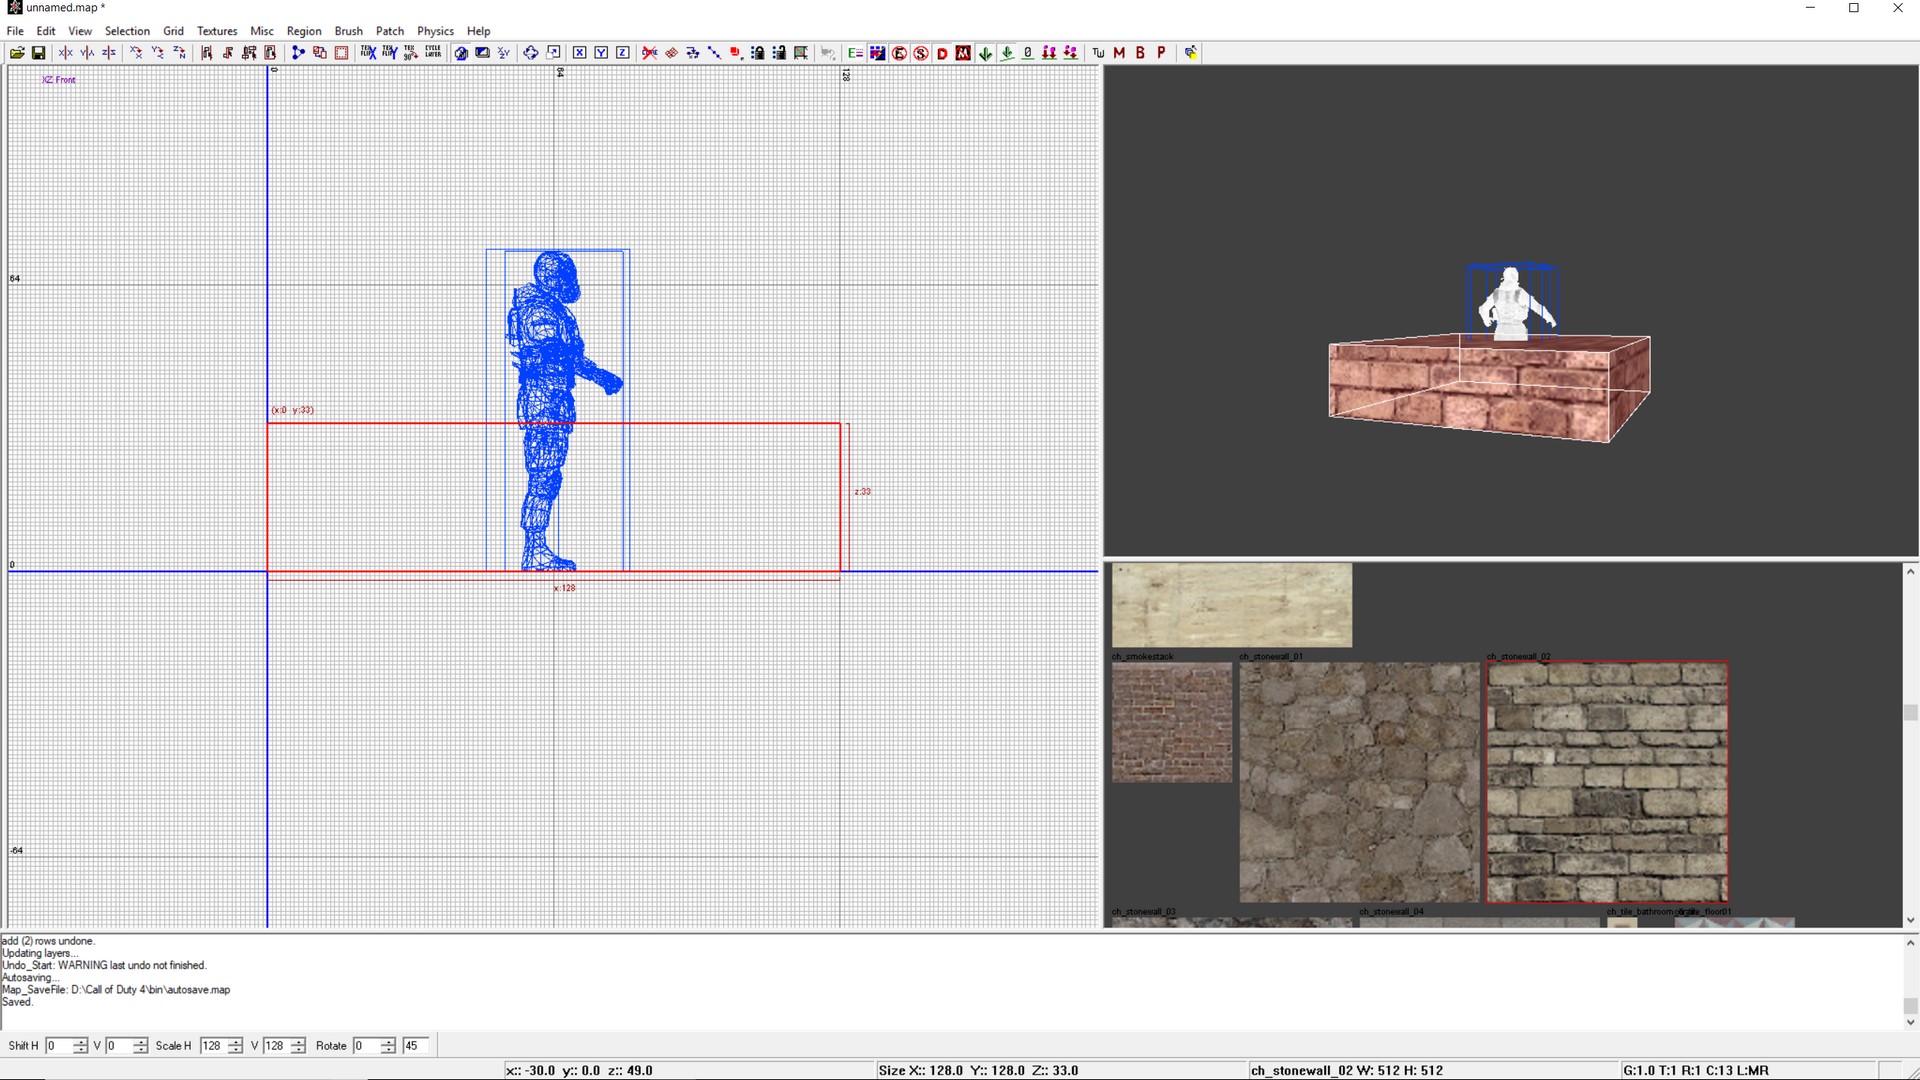Viewport: 1920px width, 1080px height.
Task: Click the last toolbar icon with yellow dot
Action: click(x=1191, y=53)
